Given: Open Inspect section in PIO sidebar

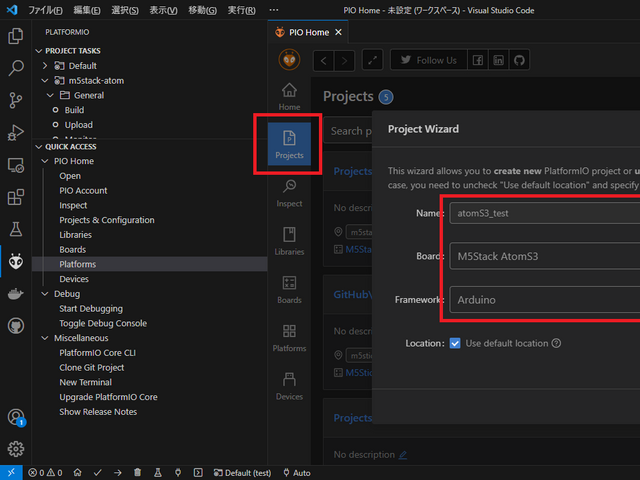Looking at the screenshot, I should (289, 193).
